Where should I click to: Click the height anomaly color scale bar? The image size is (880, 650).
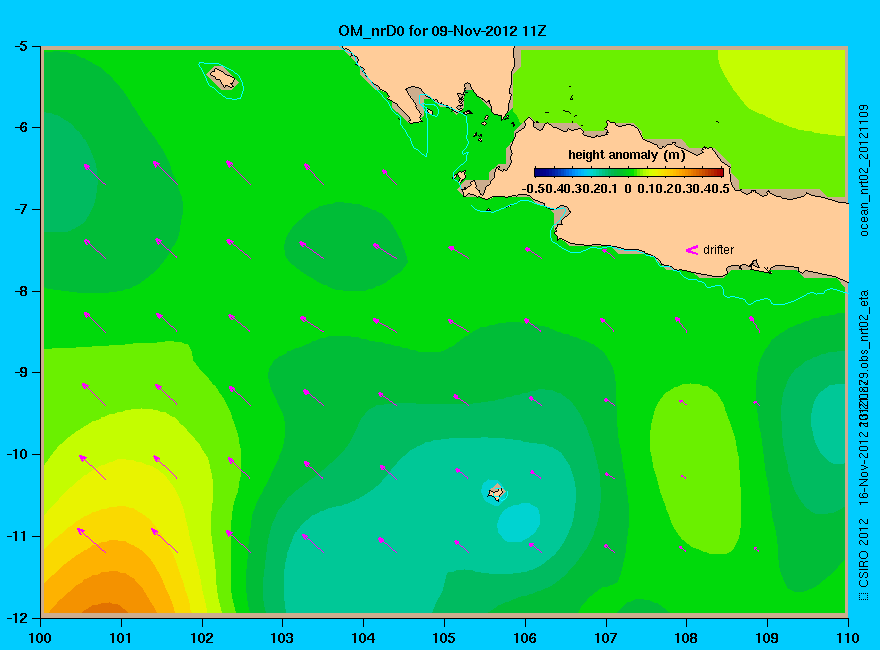point(629,172)
